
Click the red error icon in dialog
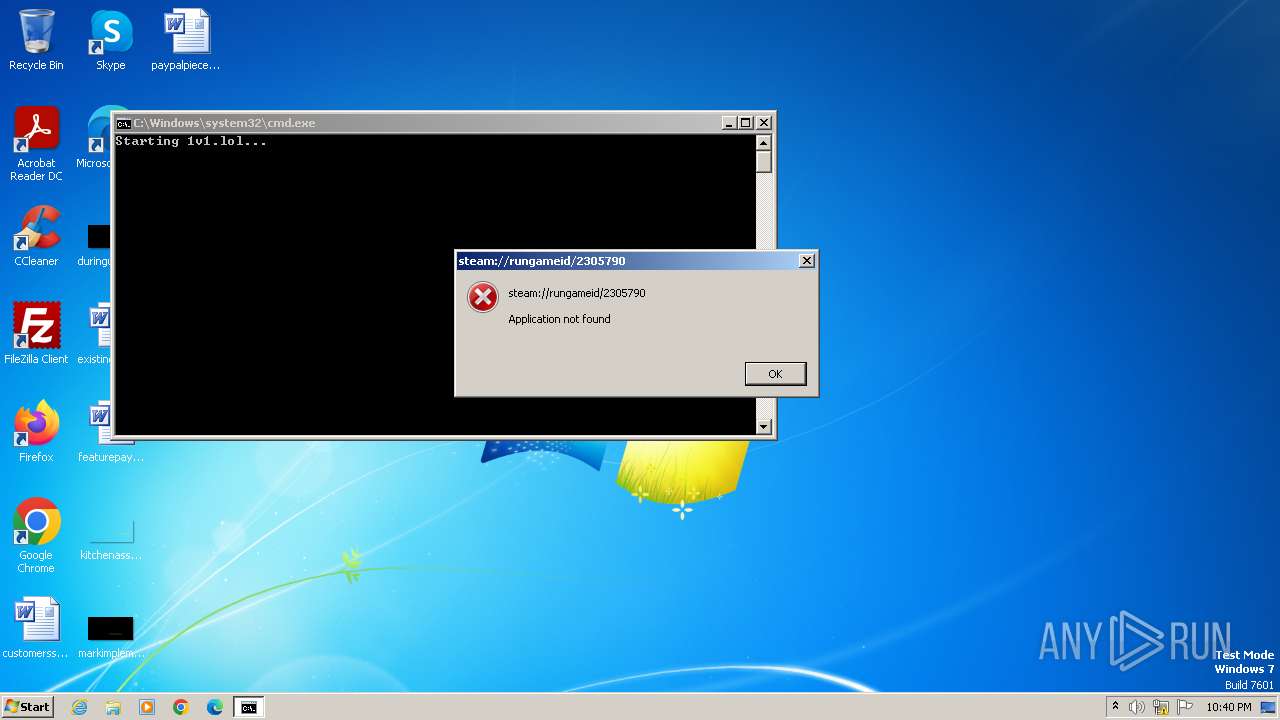[483, 297]
